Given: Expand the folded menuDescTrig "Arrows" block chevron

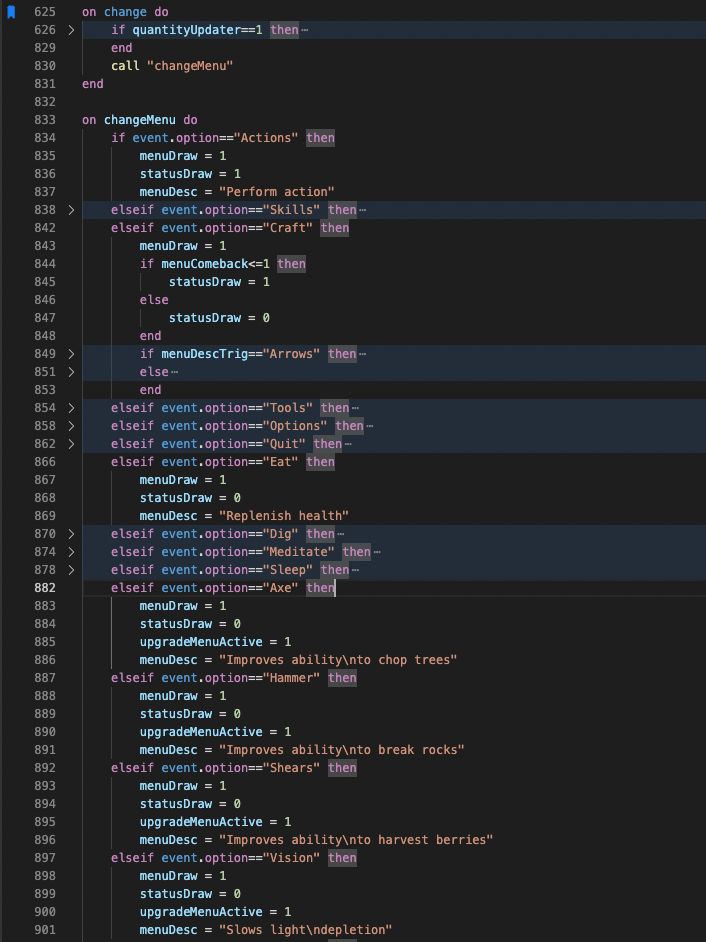Looking at the screenshot, I should [x=70, y=354].
